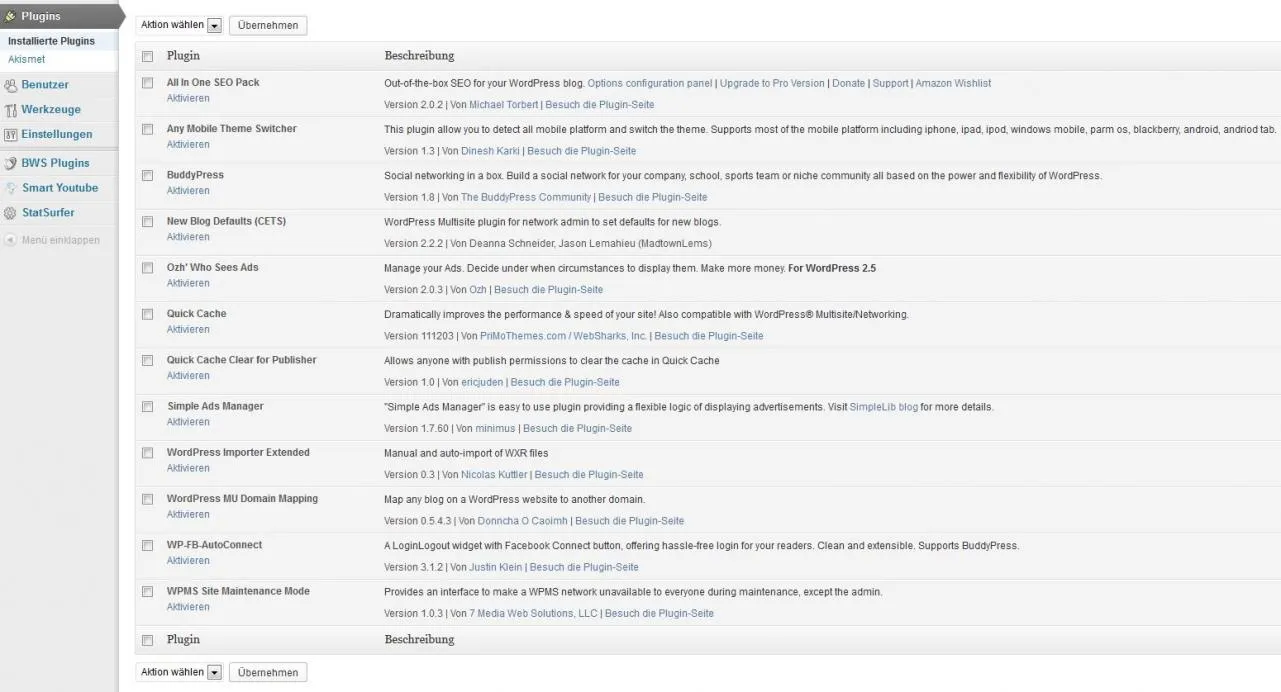Click the Werkzeuge tools icon
1281x692 pixels.
pos(11,110)
